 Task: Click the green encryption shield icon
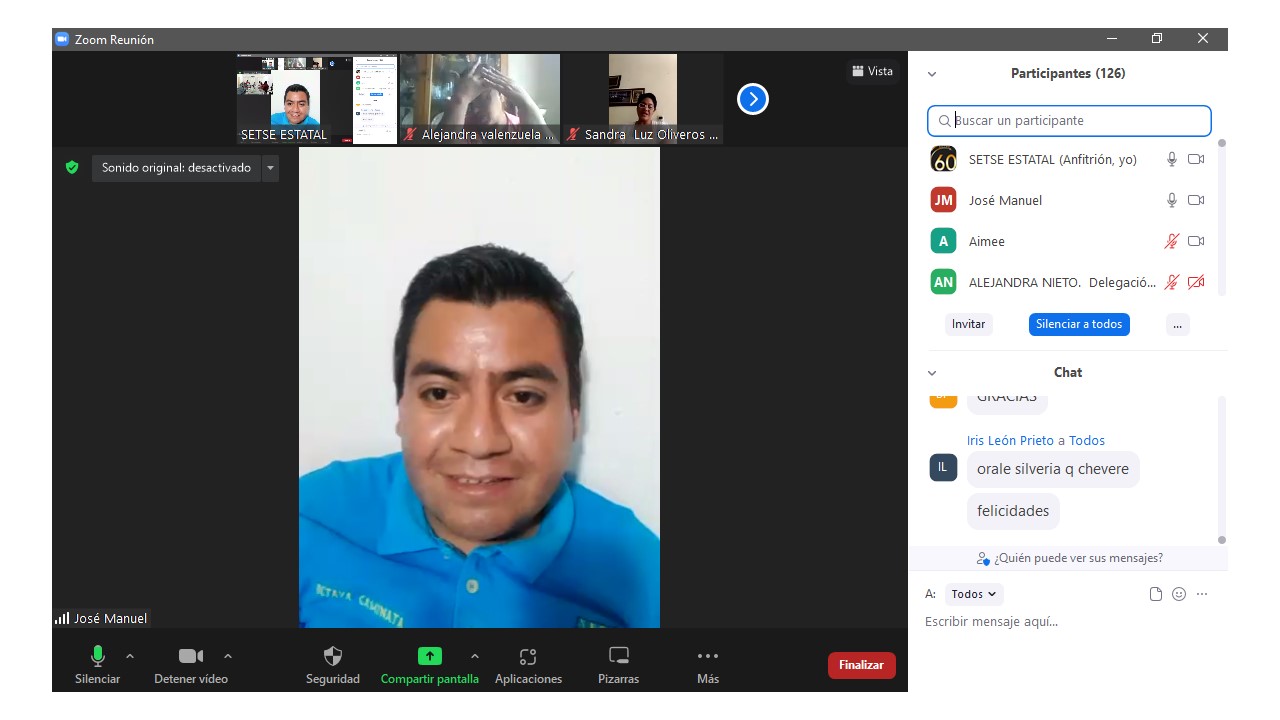click(72, 168)
